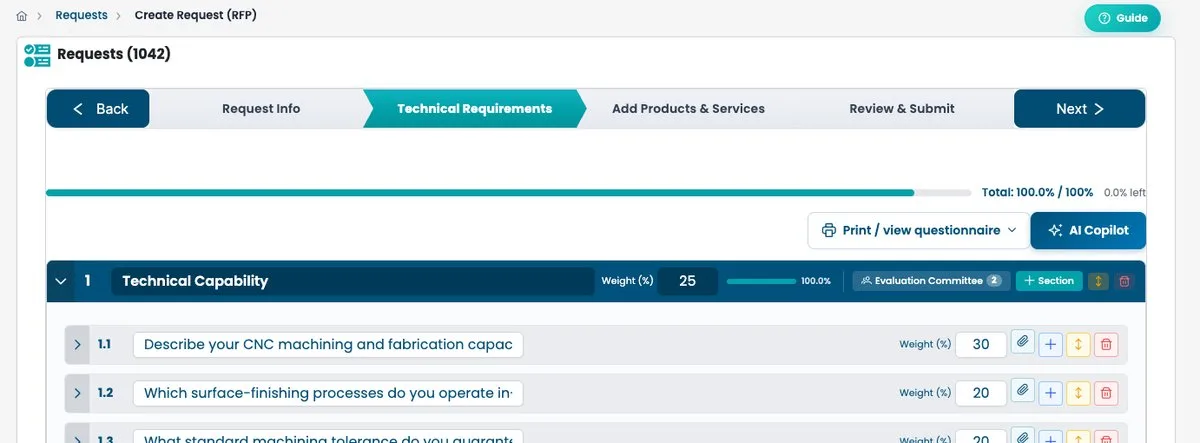Add a question after 1.1
This screenshot has width=1200, height=443.
1050,345
